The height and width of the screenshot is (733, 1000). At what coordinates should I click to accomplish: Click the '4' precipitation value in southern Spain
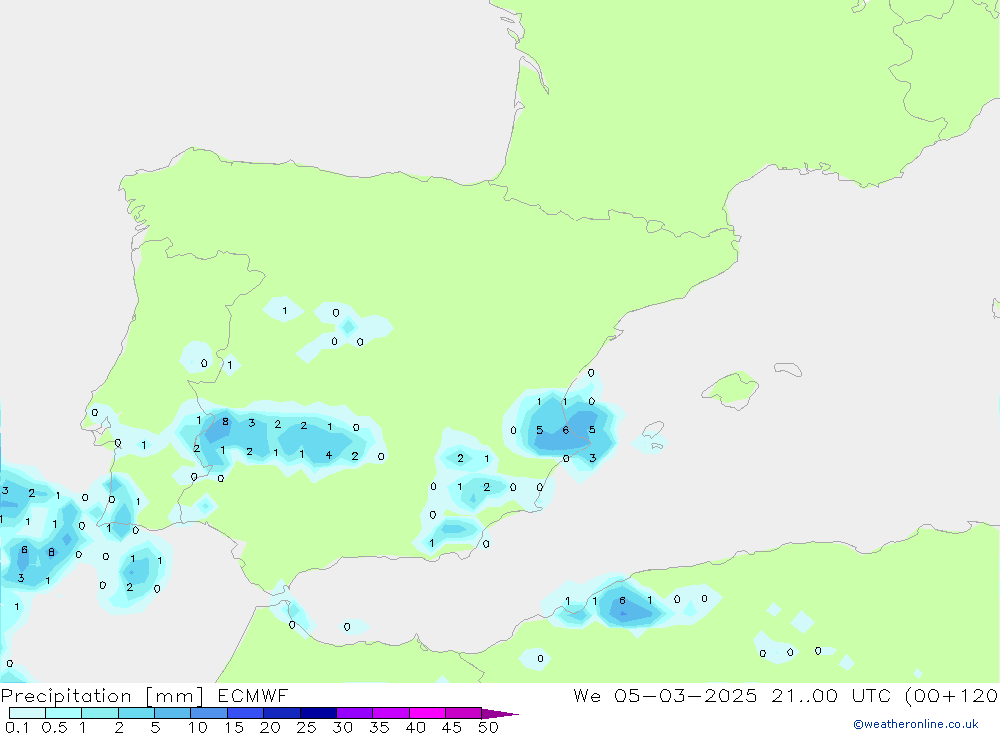pyautogui.click(x=328, y=455)
